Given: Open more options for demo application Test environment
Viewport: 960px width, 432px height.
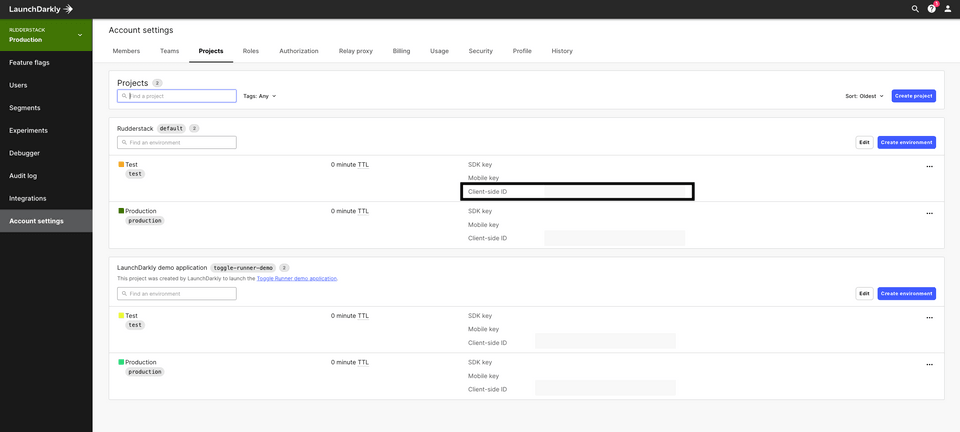Looking at the screenshot, I should pos(929,318).
